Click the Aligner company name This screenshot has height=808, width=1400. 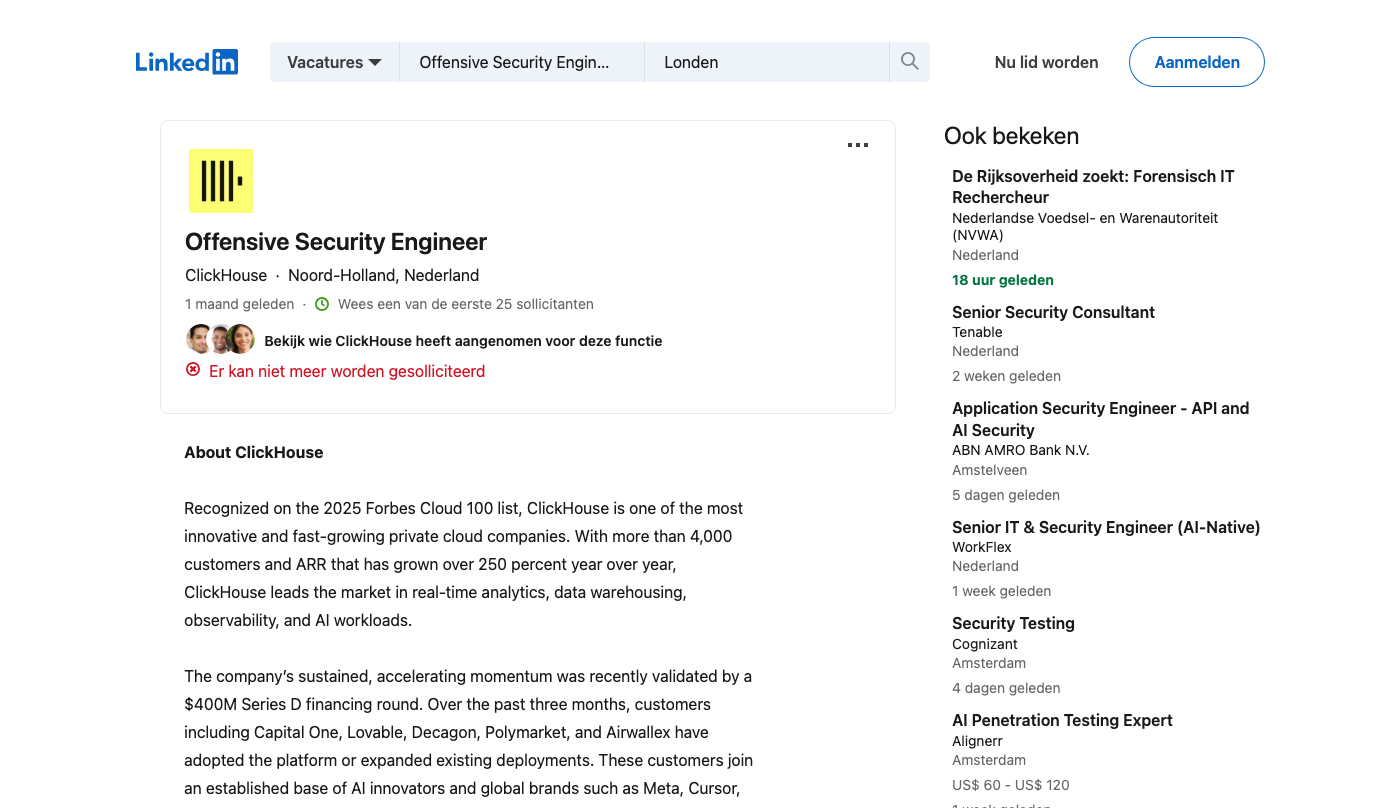(977, 741)
